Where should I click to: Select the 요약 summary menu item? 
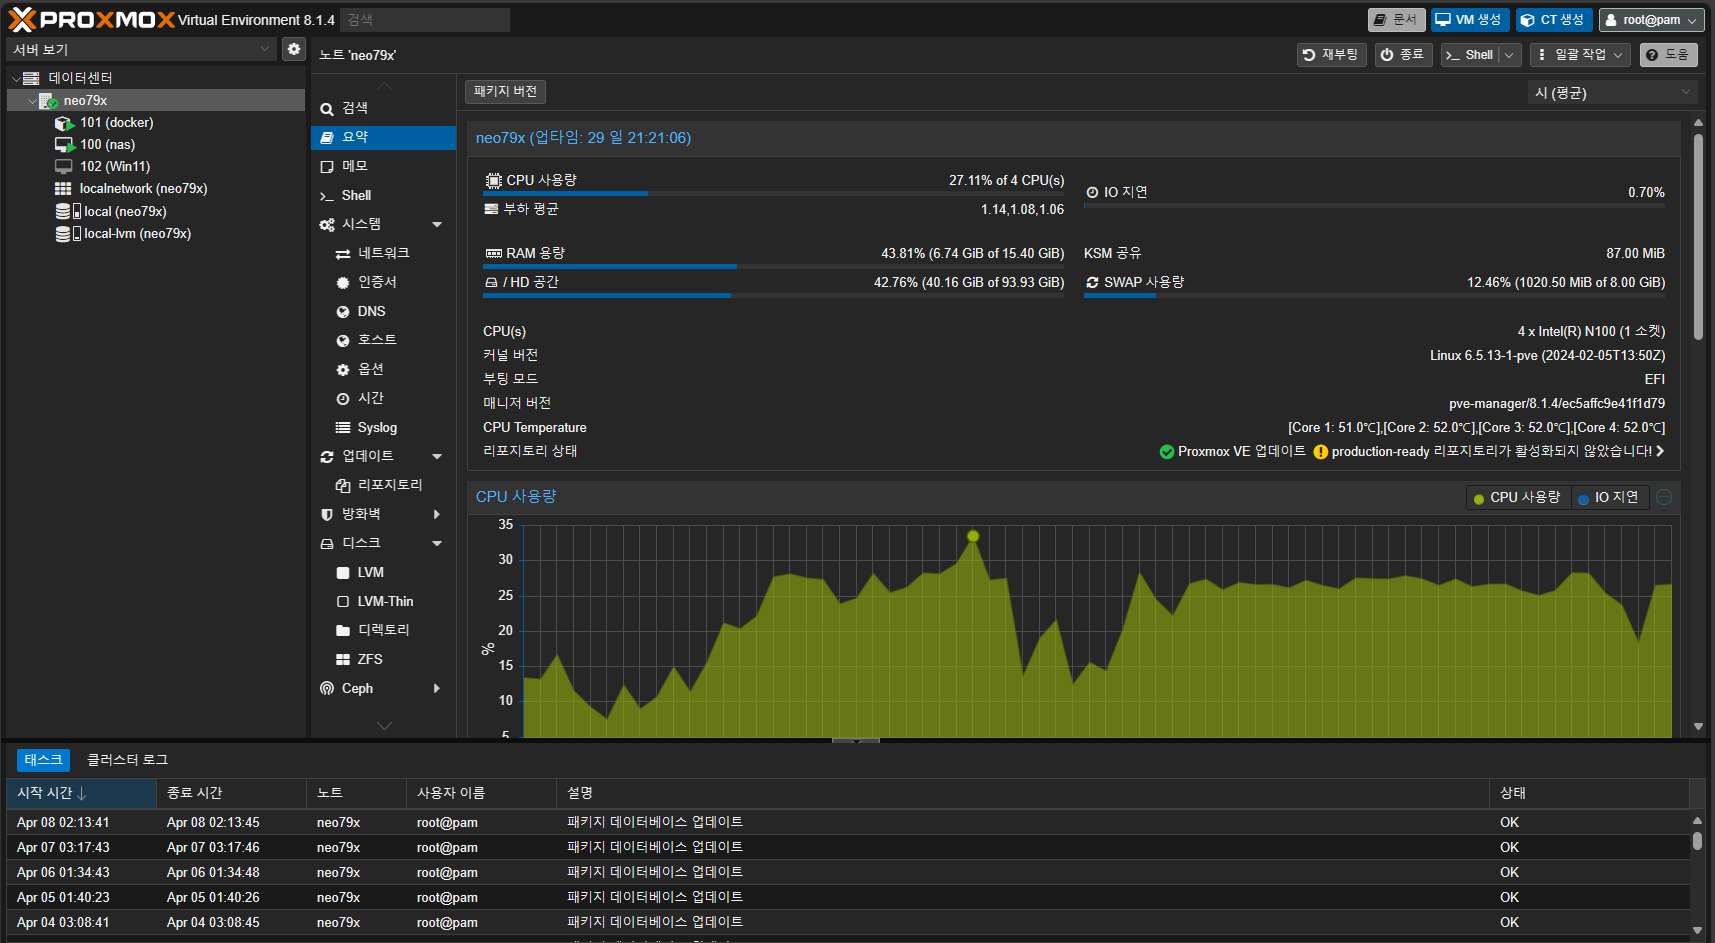point(384,137)
